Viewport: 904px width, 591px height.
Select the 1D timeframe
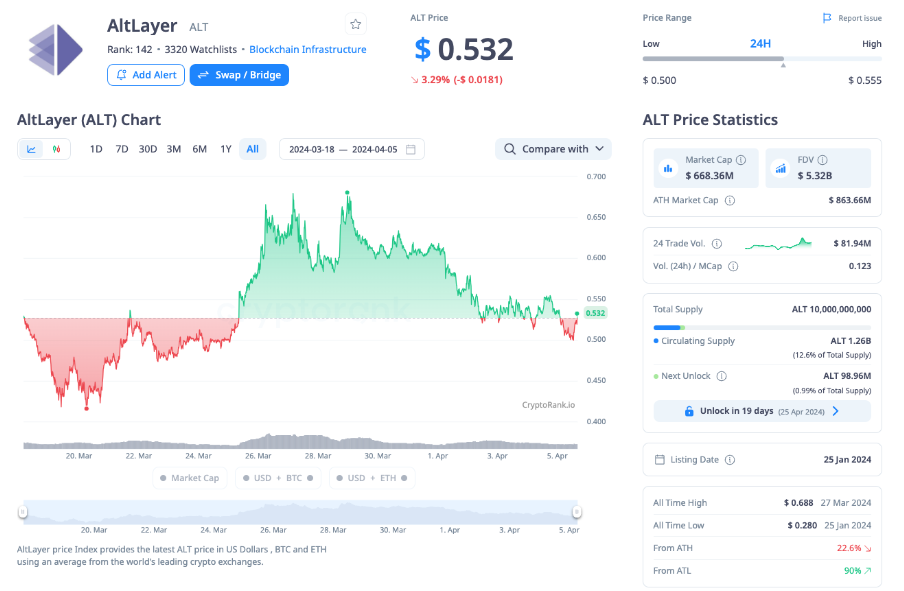click(96, 149)
